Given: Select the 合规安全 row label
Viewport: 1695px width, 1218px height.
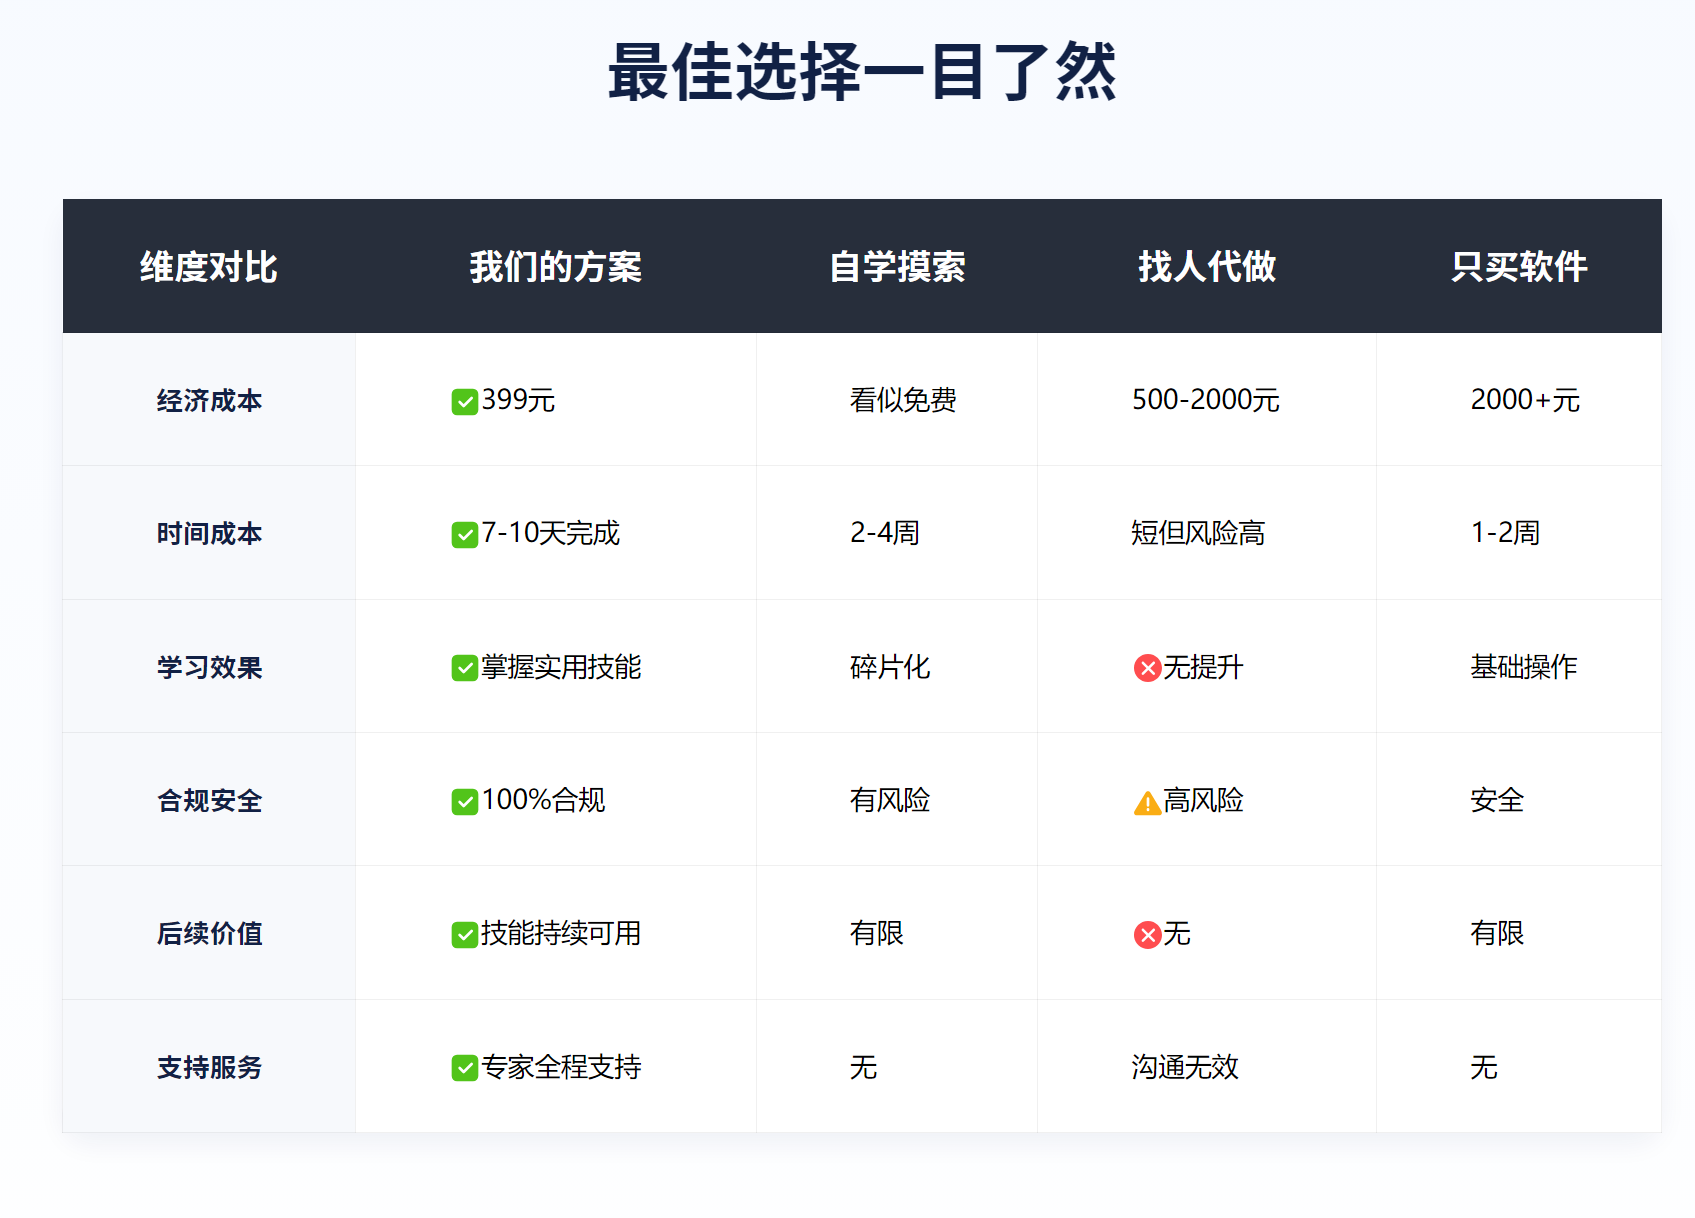Looking at the screenshot, I should (209, 801).
